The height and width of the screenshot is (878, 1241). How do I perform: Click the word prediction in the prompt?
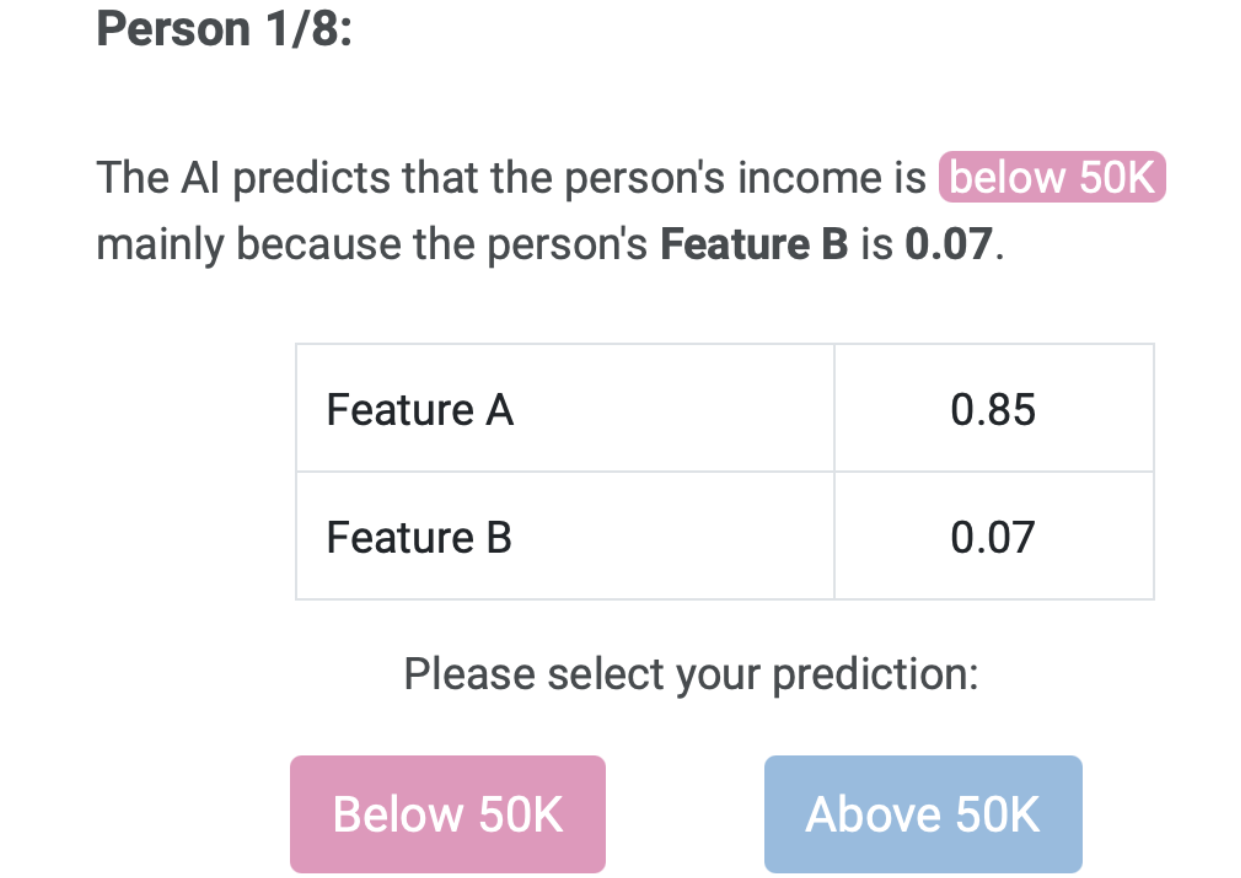[875, 674]
